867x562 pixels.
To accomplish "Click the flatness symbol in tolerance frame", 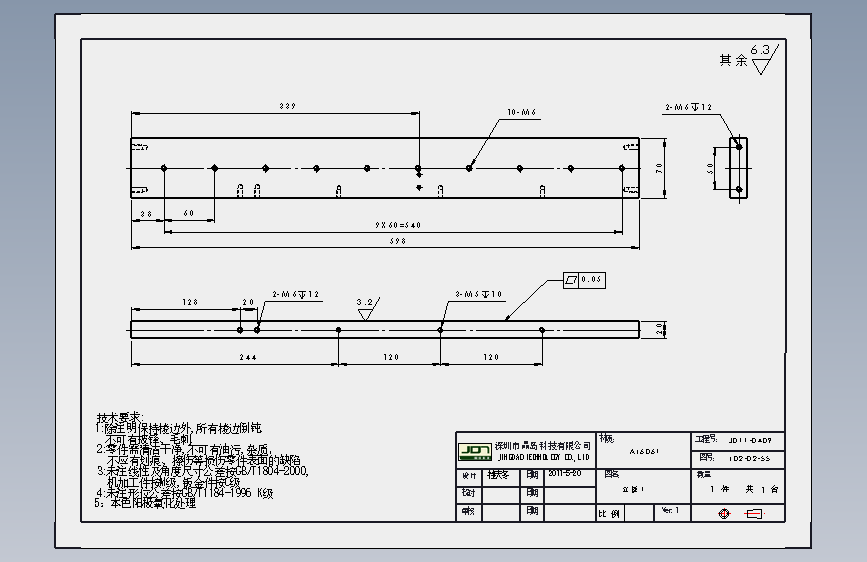I will (571, 280).
